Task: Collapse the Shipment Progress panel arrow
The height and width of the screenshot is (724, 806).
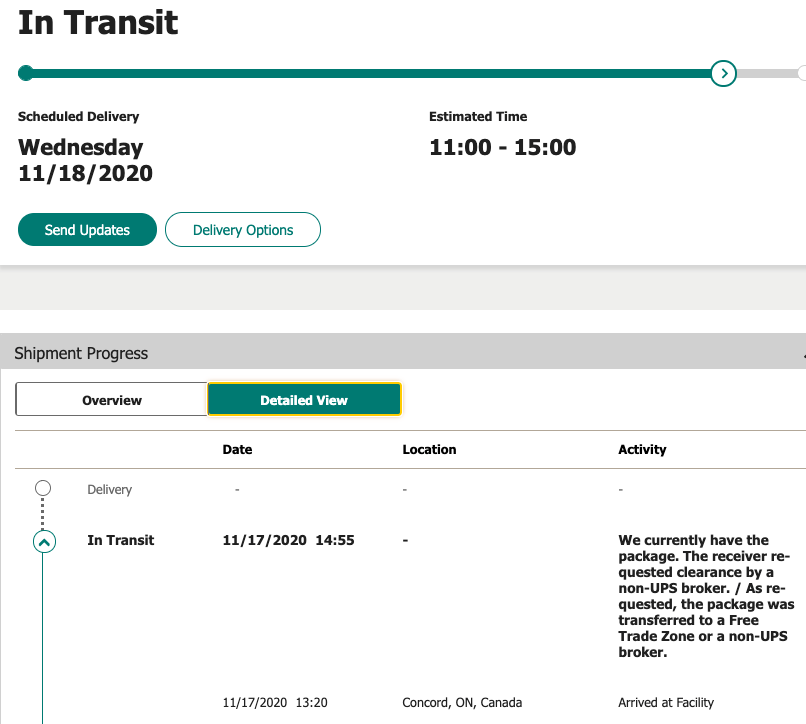Action: tap(803, 355)
